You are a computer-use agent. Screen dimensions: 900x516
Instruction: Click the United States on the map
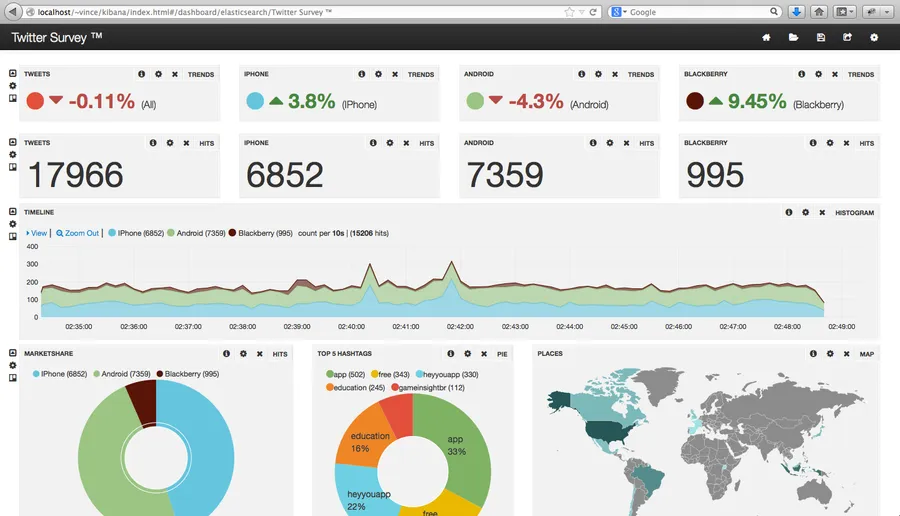pyautogui.click(x=611, y=430)
